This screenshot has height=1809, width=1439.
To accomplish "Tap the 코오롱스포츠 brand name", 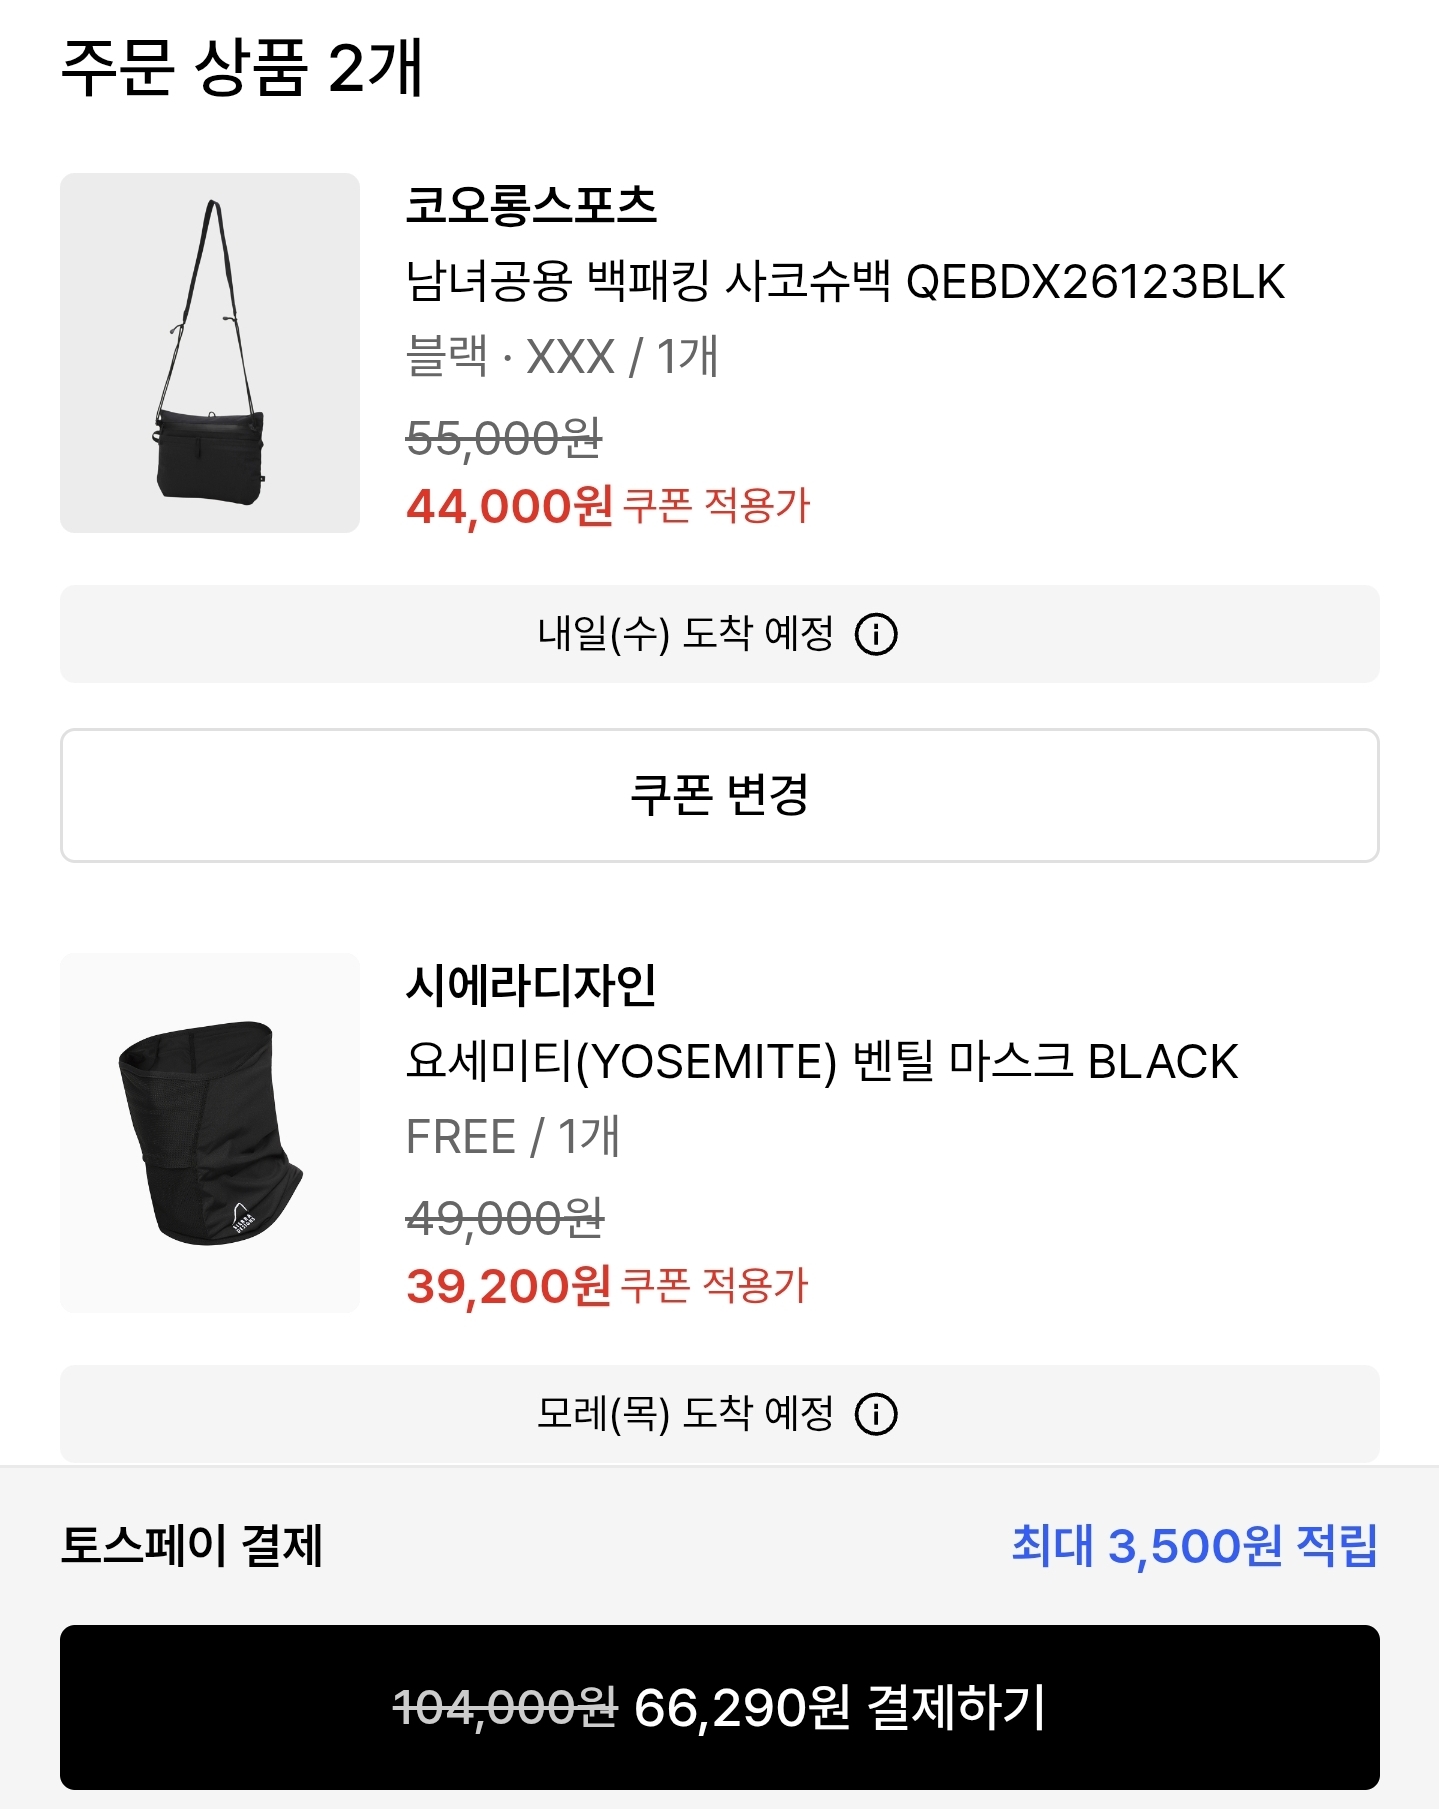I will pyautogui.click(x=531, y=205).
